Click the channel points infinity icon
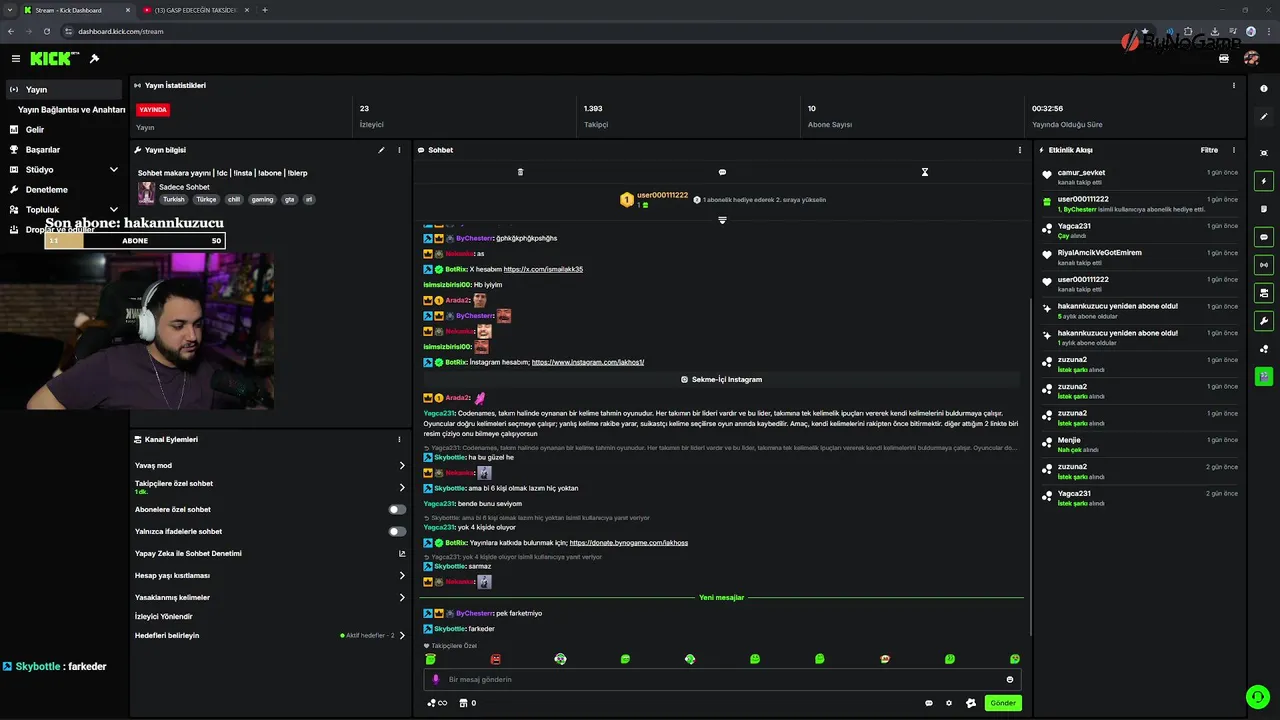This screenshot has height=720, width=1280. (x=437, y=703)
